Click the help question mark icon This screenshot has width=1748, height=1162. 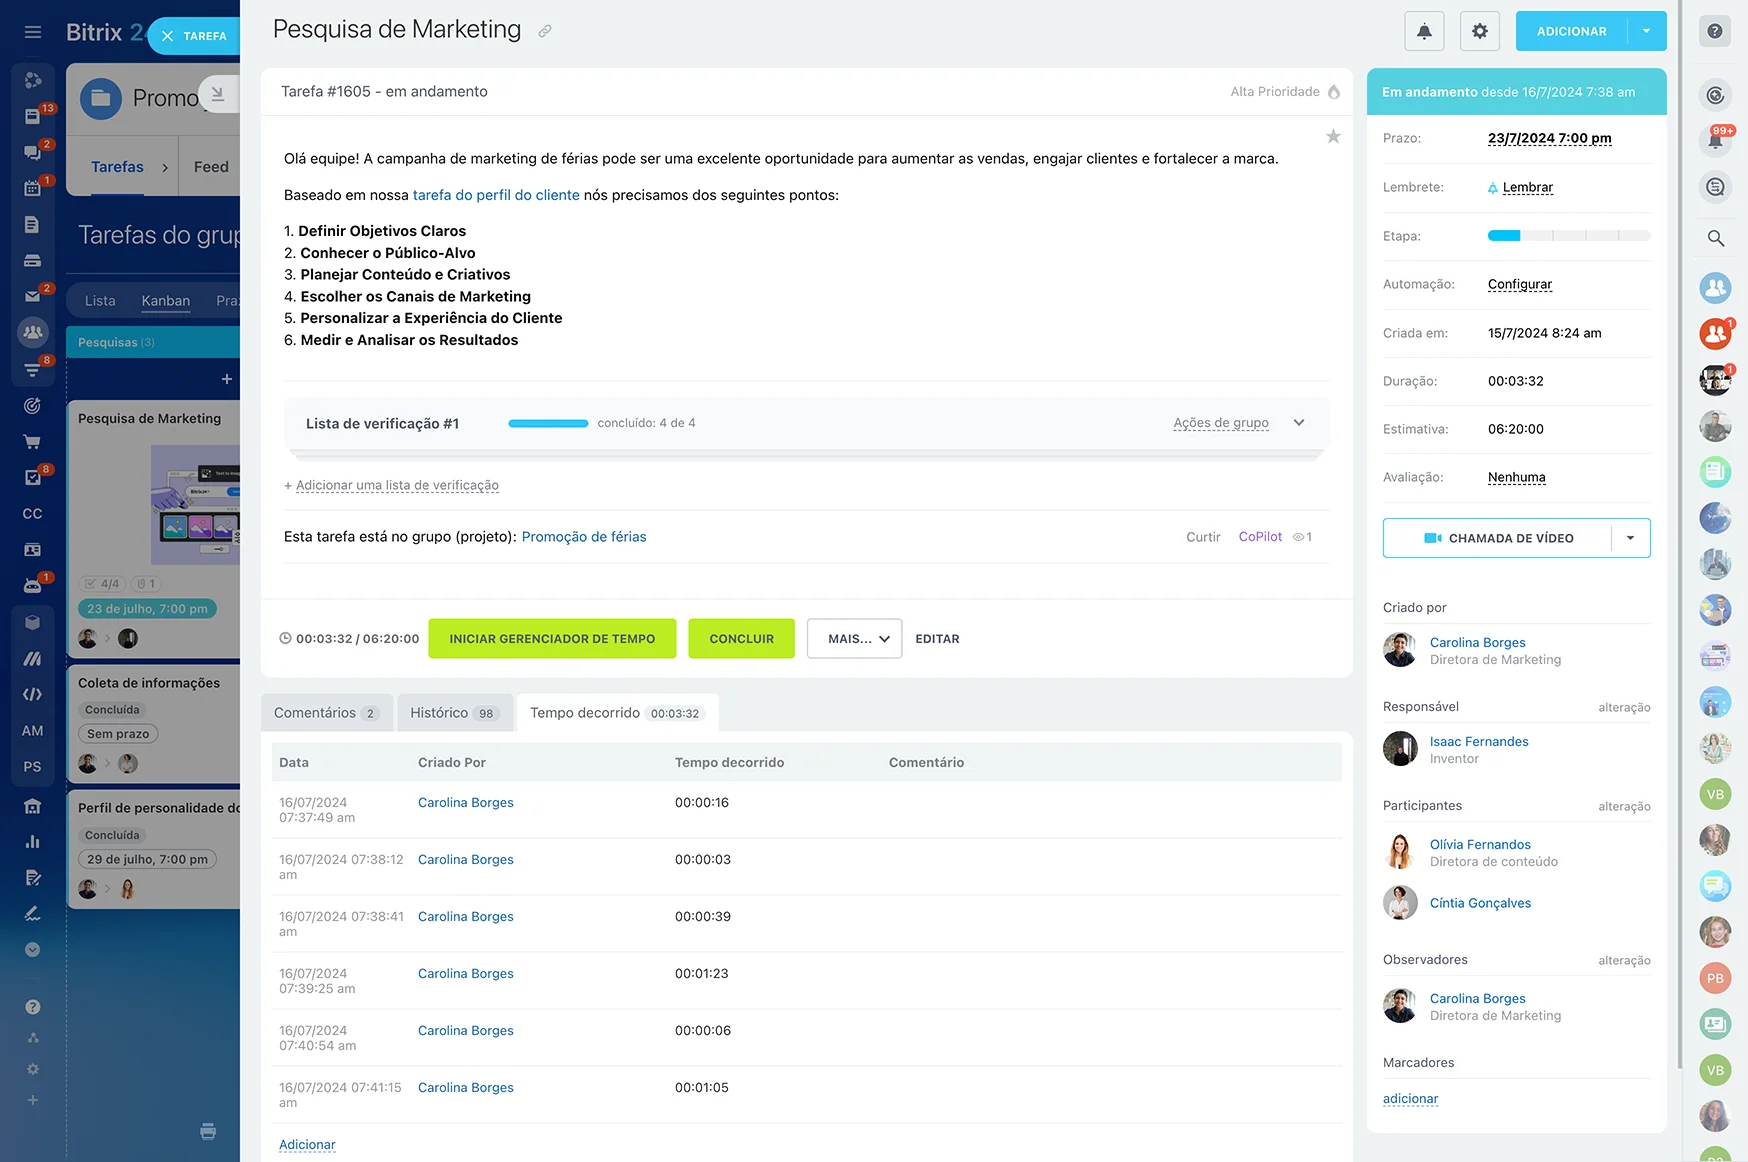coord(1715,31)
